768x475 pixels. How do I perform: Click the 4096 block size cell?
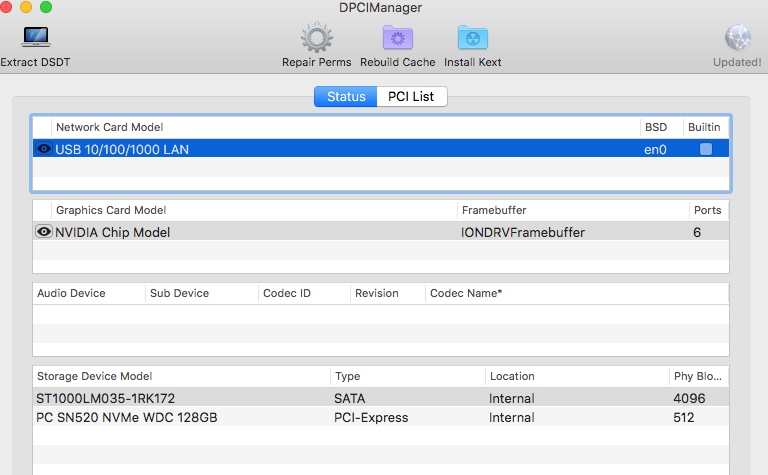(x=689, y=398)
